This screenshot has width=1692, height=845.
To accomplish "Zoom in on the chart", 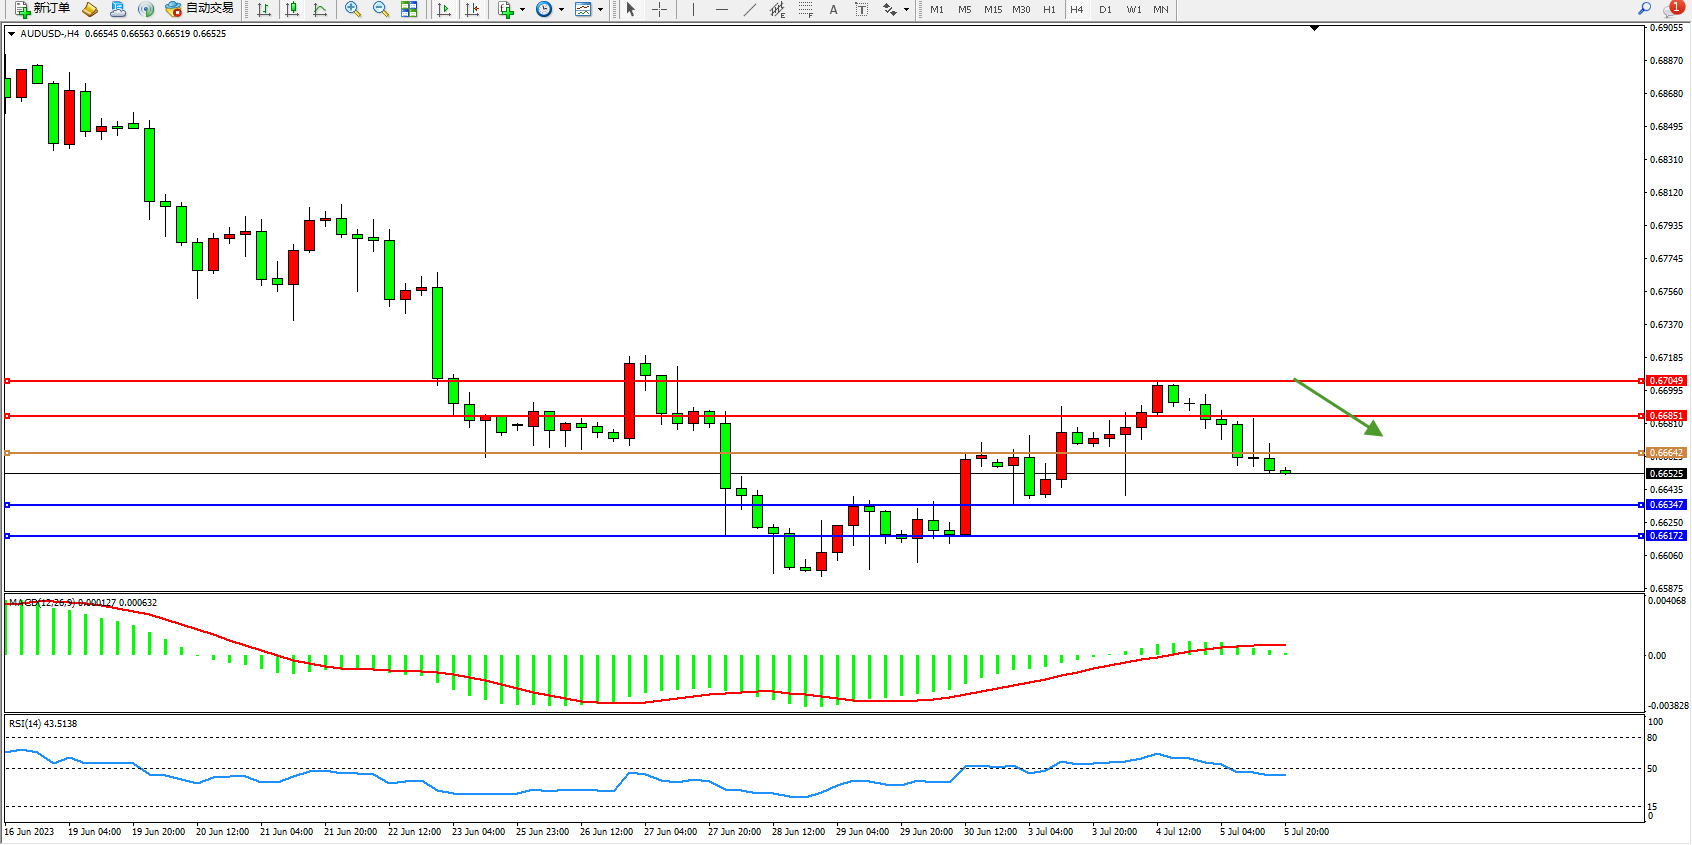I will pos(353,9).
